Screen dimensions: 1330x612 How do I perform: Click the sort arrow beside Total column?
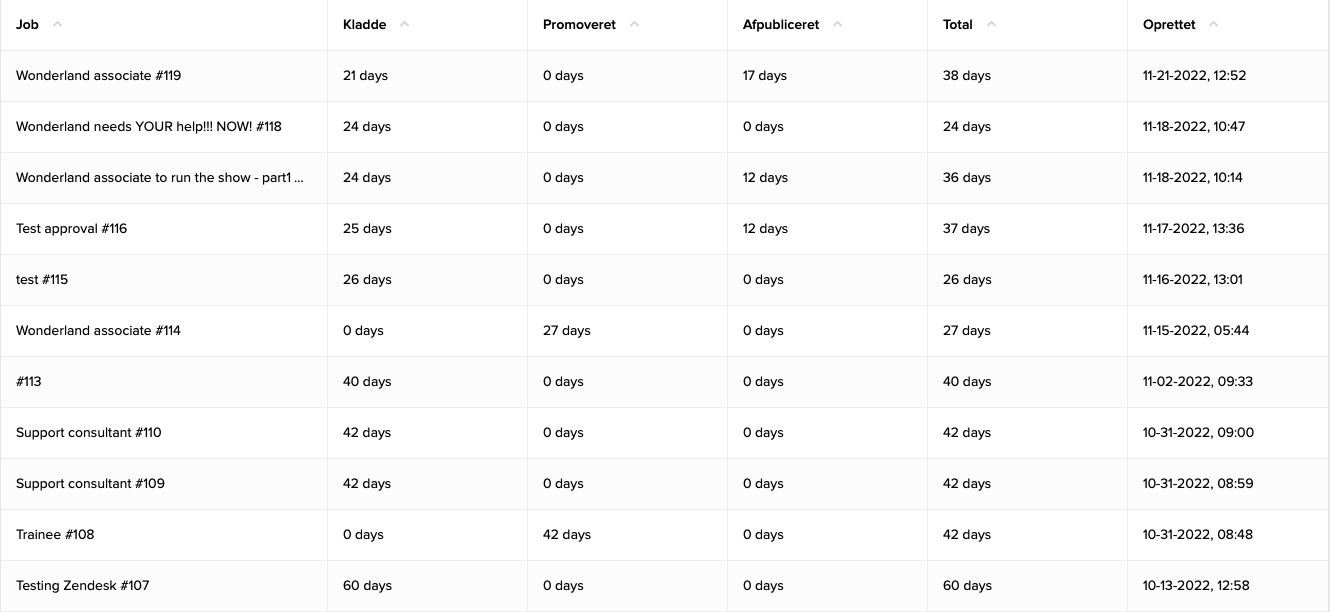pos(990,23)
